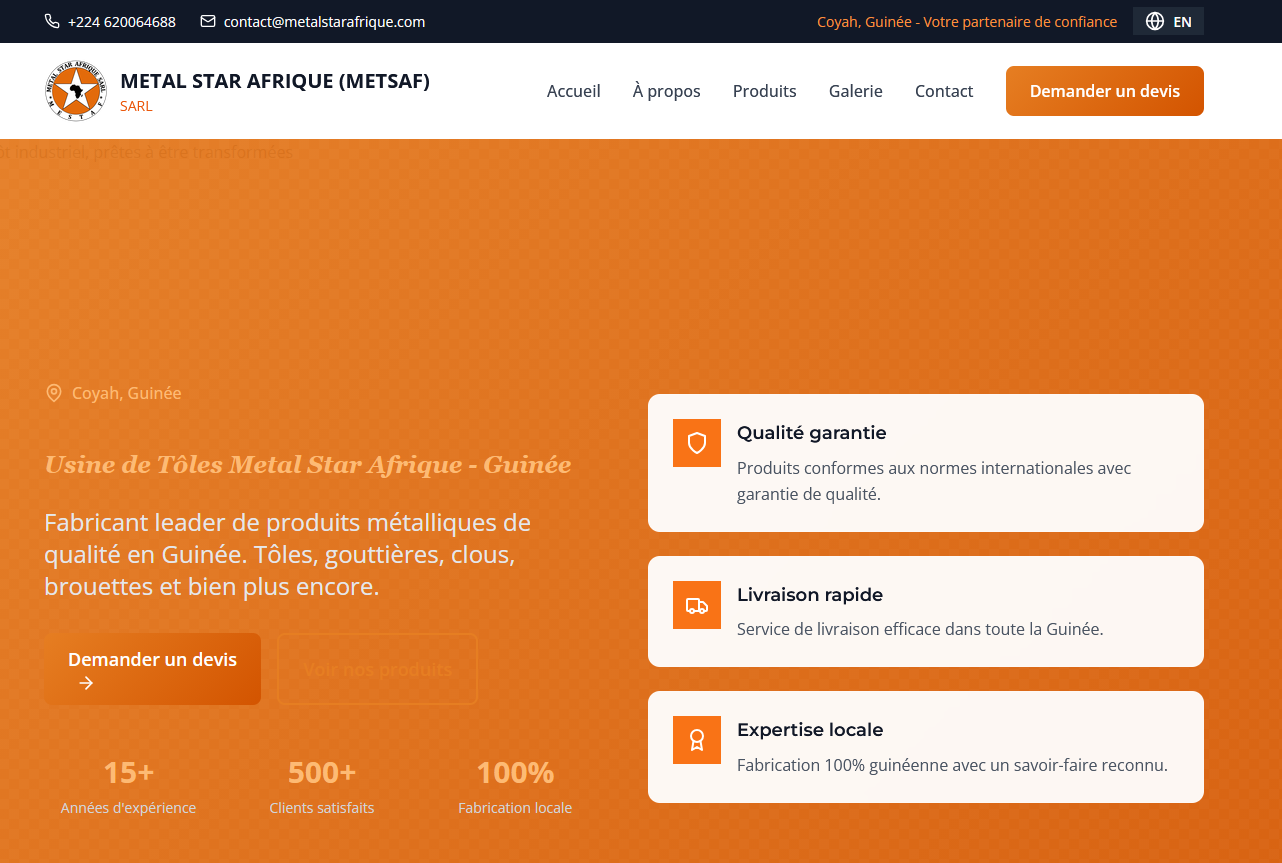Click the award ribbon icon on Expertise locale
The image size is (1282, 863).
697,740
